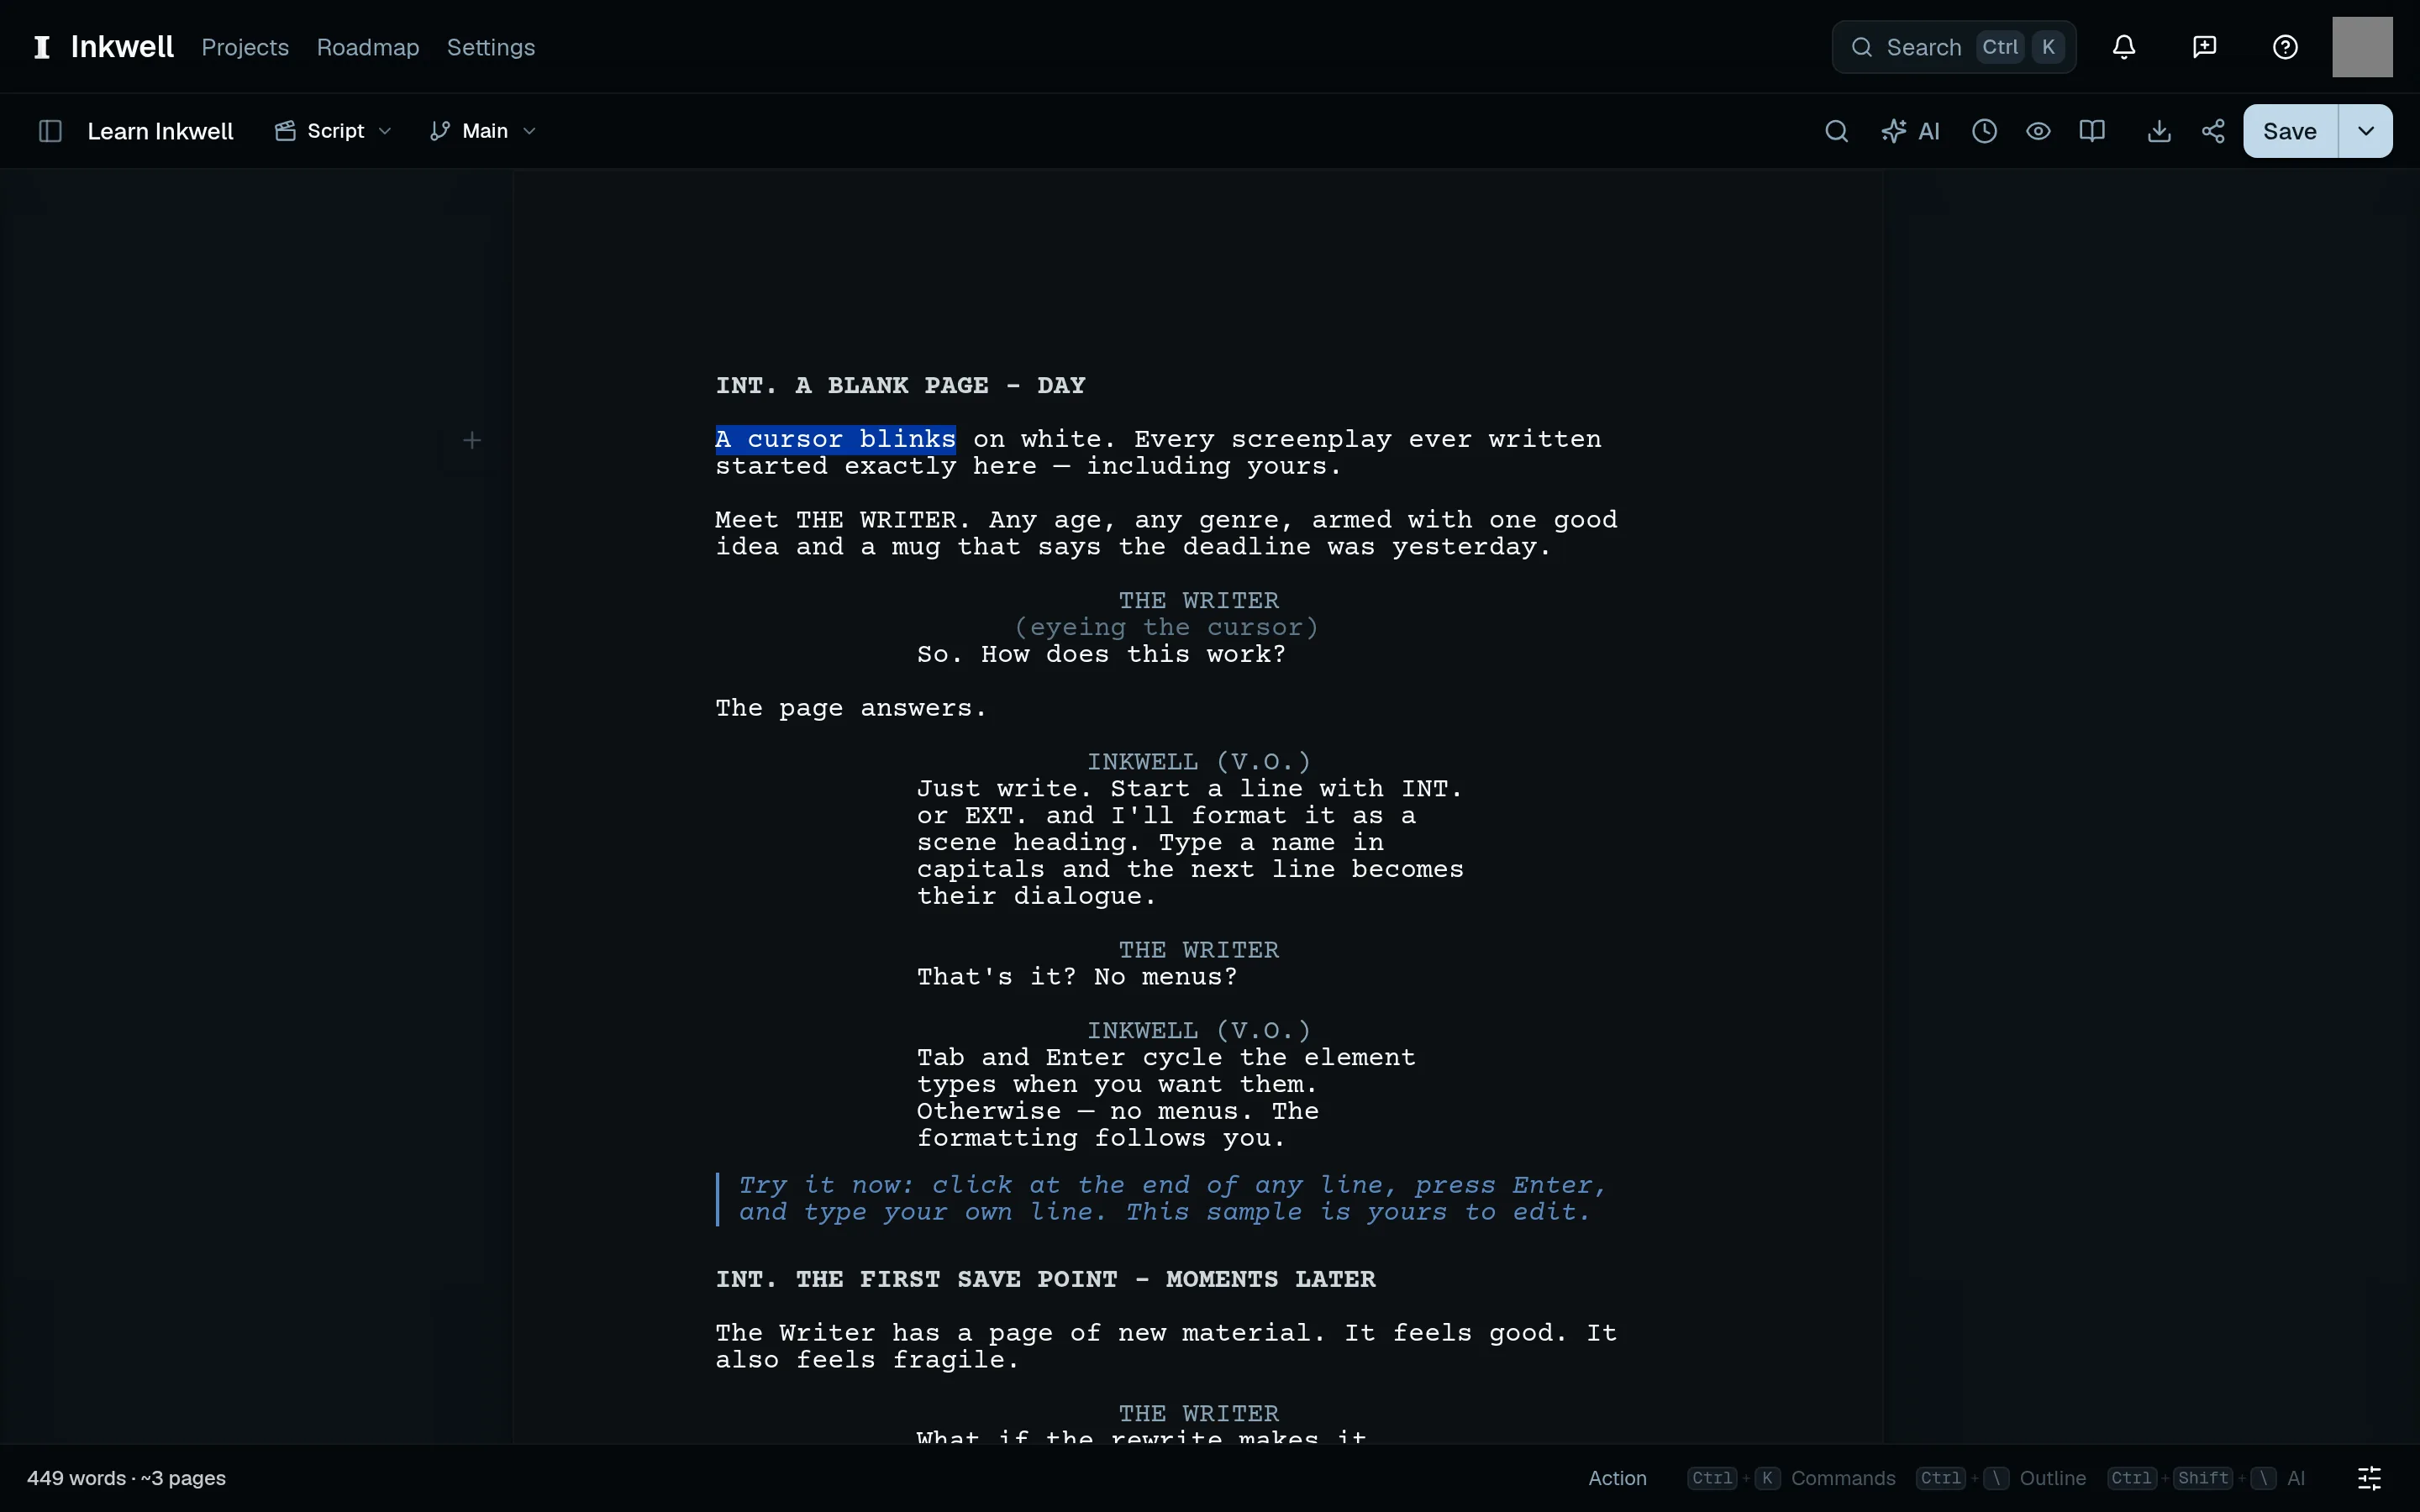The image size is (2420, 1512).
Task: Click the line 'The page answers.'
Action: (x=851, y=709)
